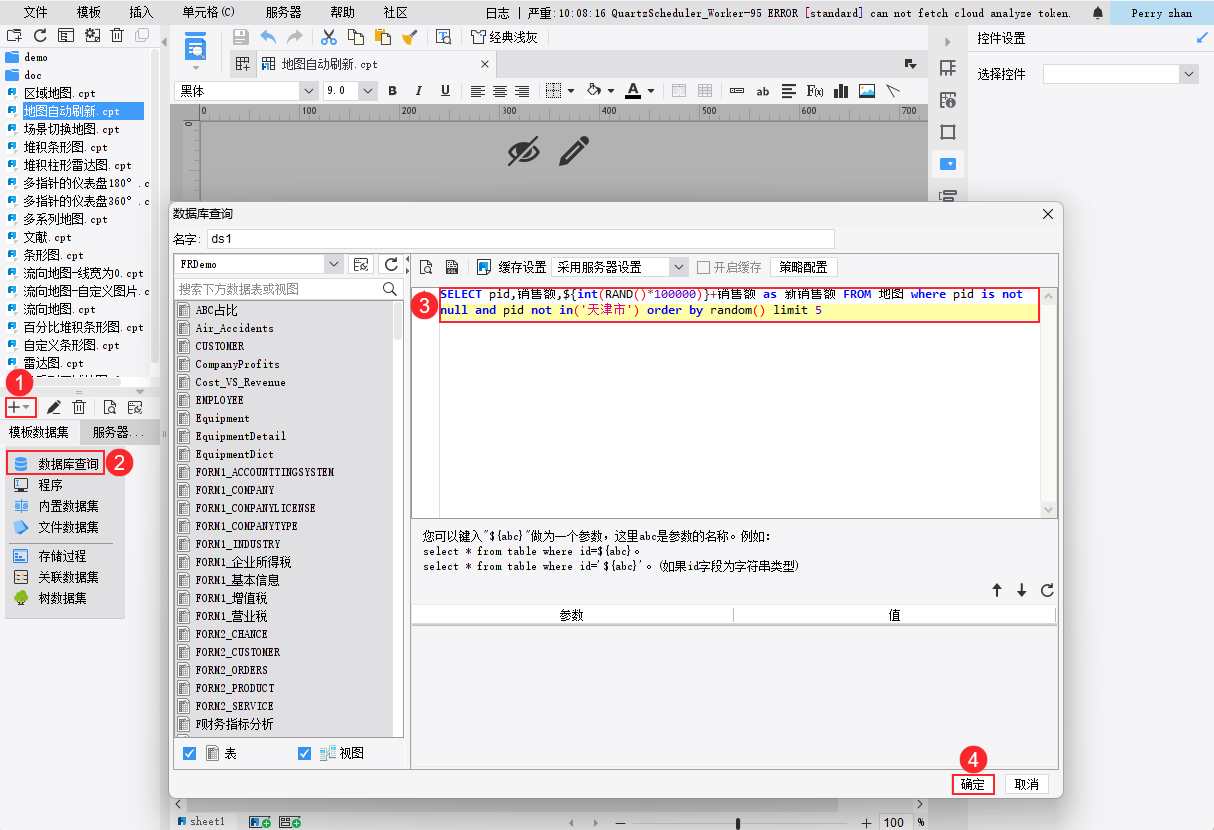
Task: Click the preview query icon in the dialog toolbar
Action: tap(426, 267)
